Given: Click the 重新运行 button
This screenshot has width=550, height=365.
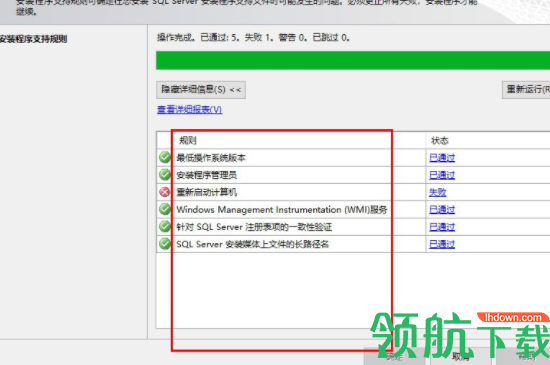Looking at the screenshot, I should point(526,90).
